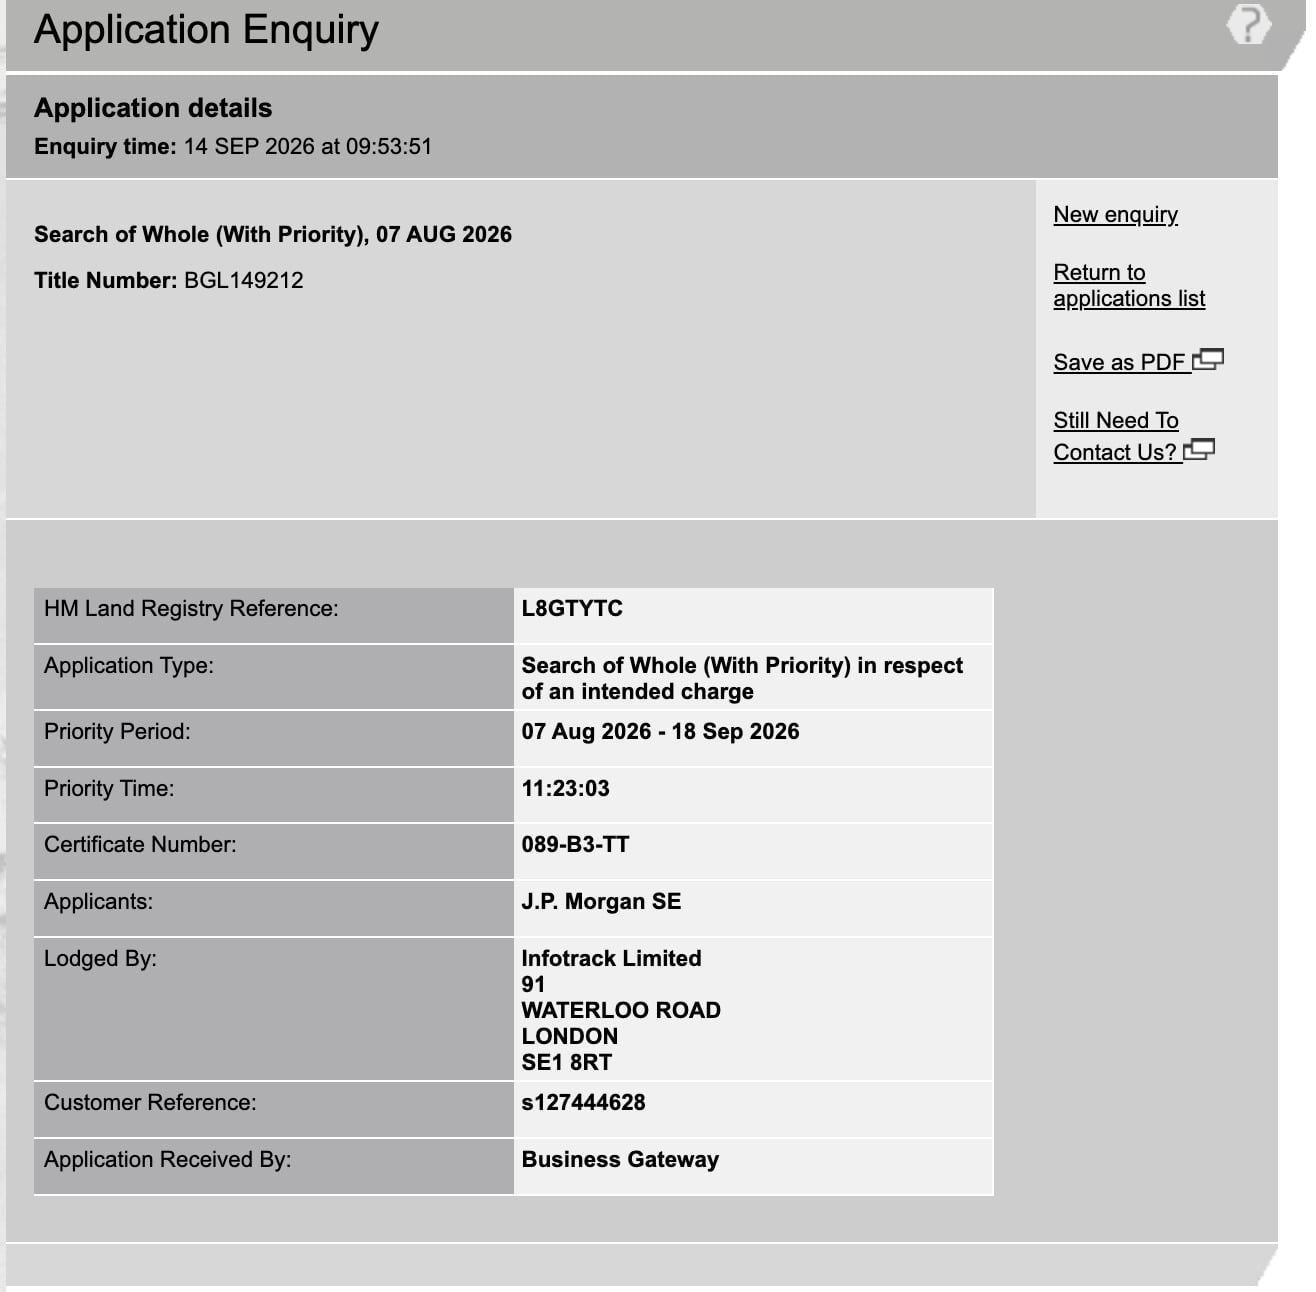This screenshot has width=1316, height=1292.
Task: Click the Contact Us new-window icon
Action: click(x=1199, y=450)
